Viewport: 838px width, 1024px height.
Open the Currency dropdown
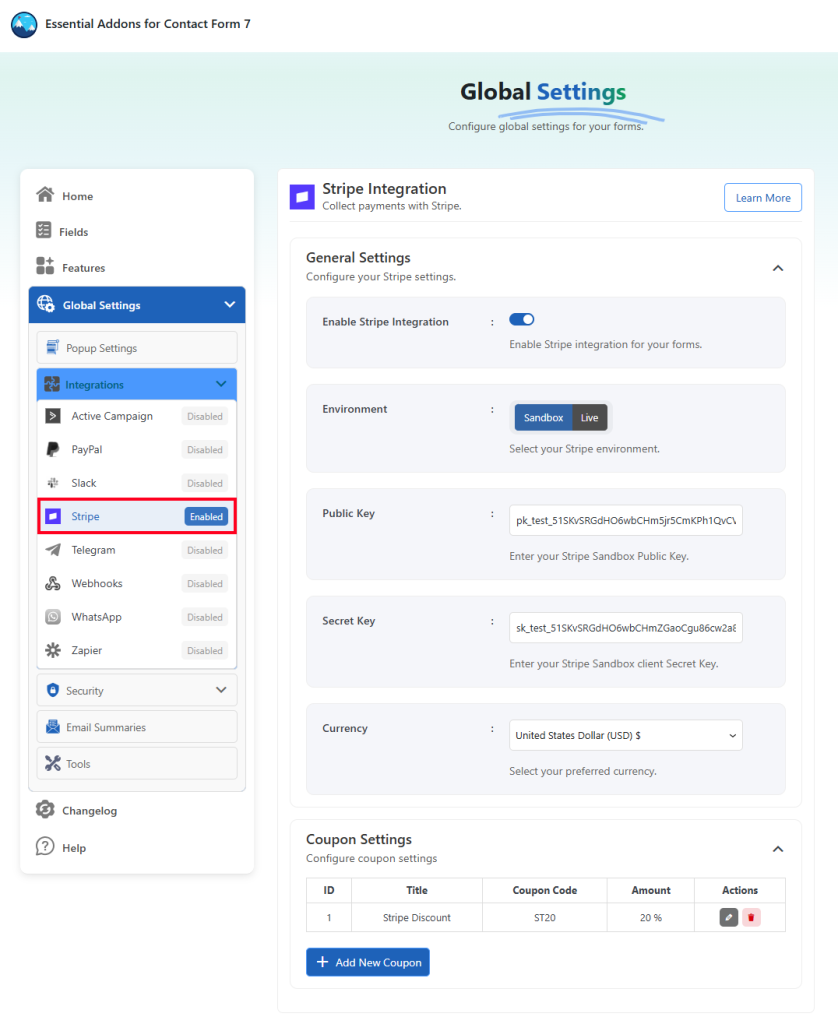point(626,735)
